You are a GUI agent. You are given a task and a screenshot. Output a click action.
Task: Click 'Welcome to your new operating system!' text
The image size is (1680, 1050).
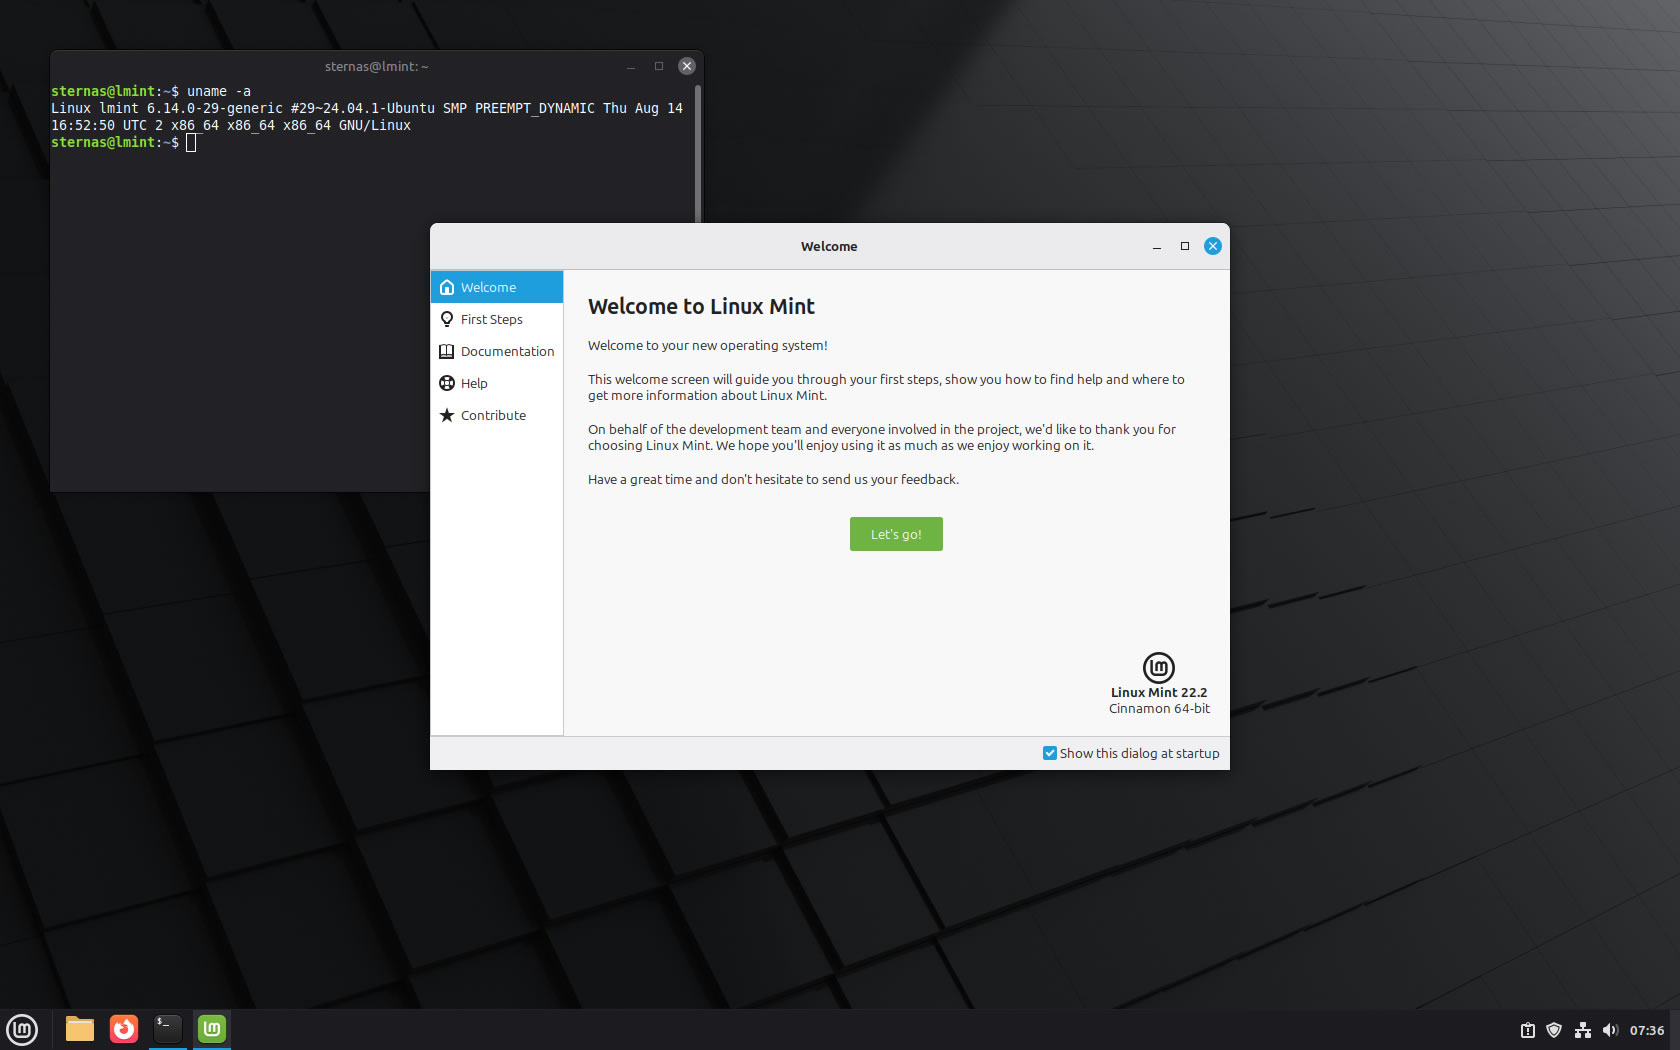(708, 345)
